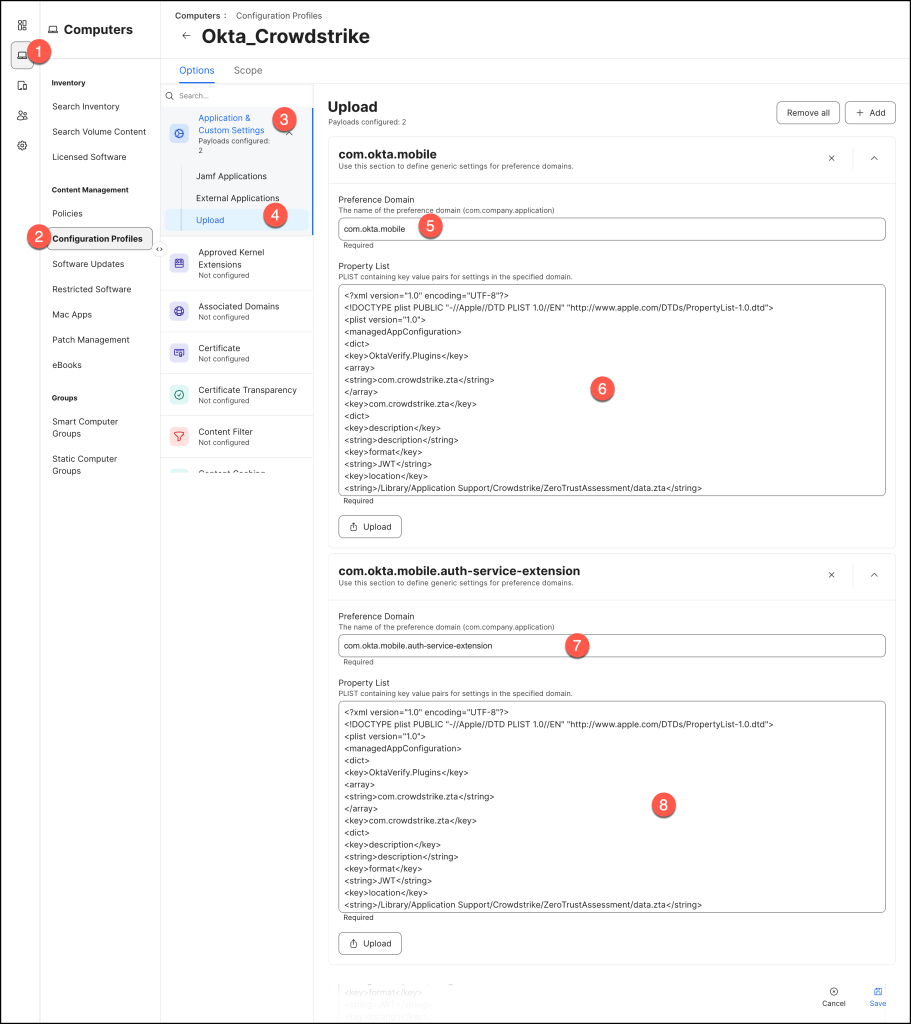Switch to the Scope tab

tap(248, 71)
